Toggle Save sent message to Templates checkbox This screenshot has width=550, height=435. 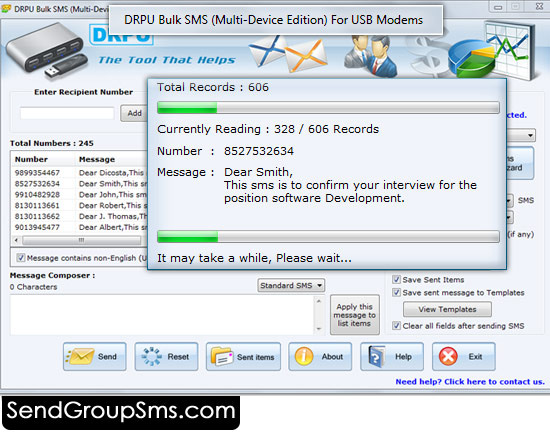[x=396, y=293]
